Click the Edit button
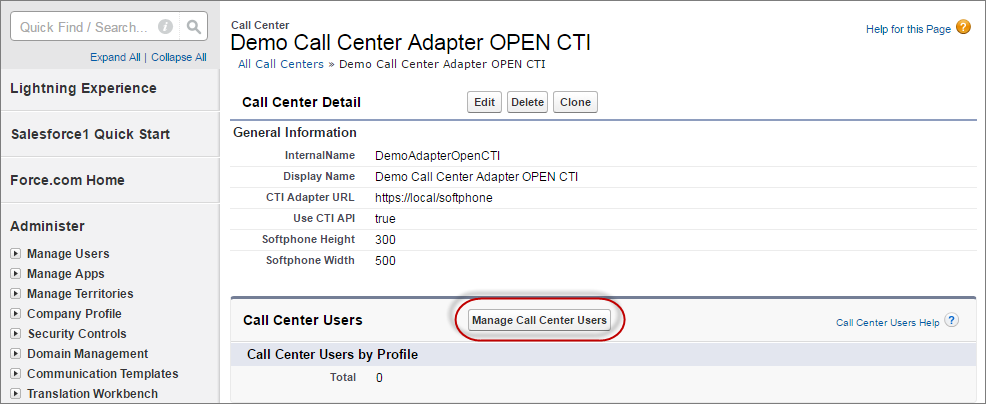The image size is (986, 404). [x=484, y=103]
